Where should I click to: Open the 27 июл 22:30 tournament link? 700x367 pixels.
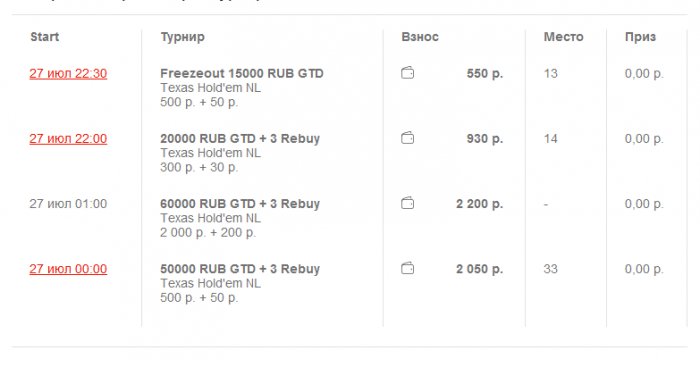click(x=68, y=74)
